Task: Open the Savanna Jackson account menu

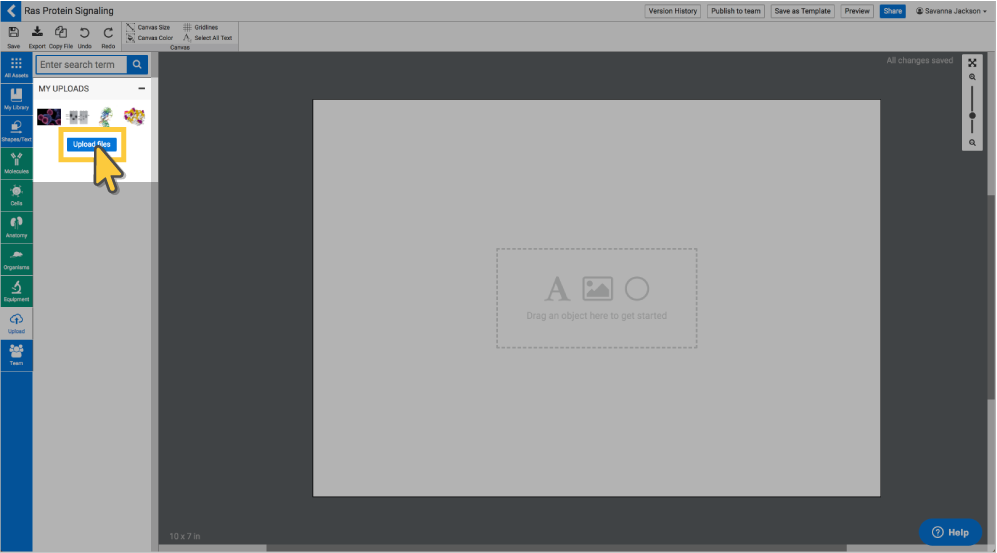Action: tap(951, 11)
